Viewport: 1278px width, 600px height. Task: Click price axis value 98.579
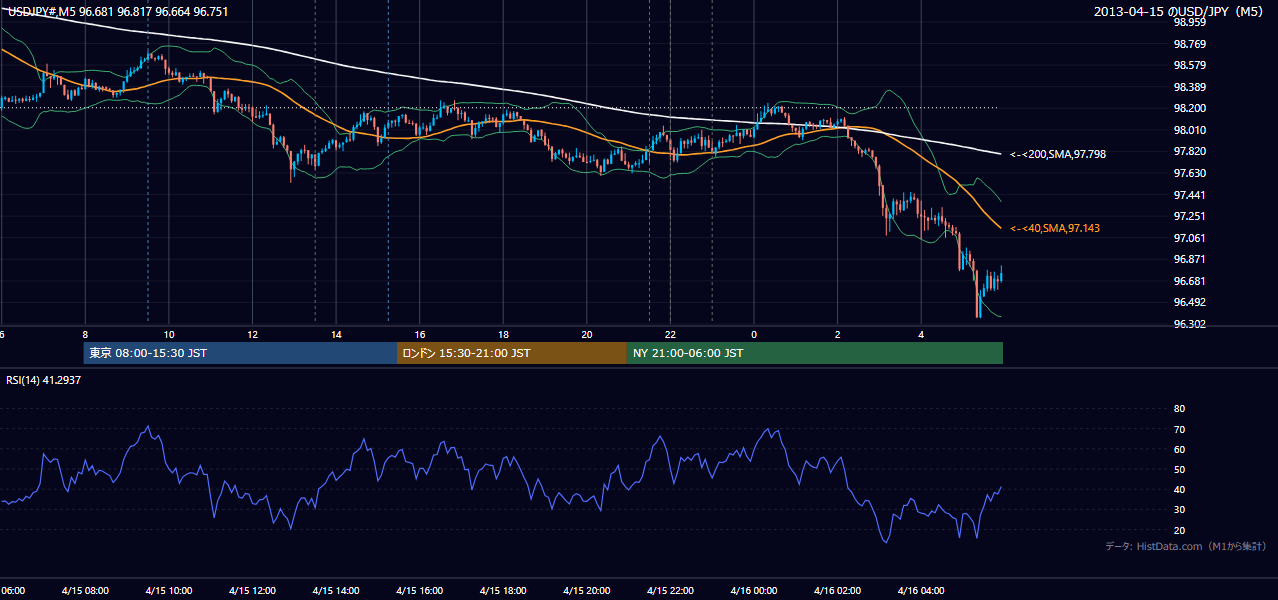(1189, 65)
